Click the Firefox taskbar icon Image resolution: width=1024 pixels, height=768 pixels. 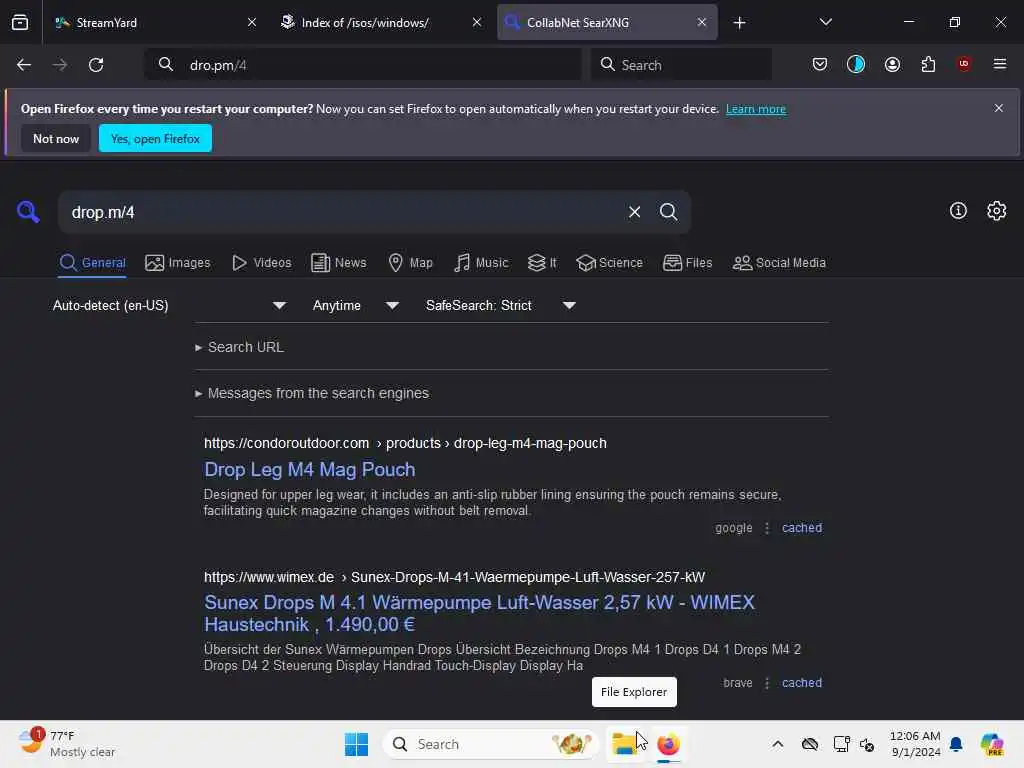[x=668, y=744]
